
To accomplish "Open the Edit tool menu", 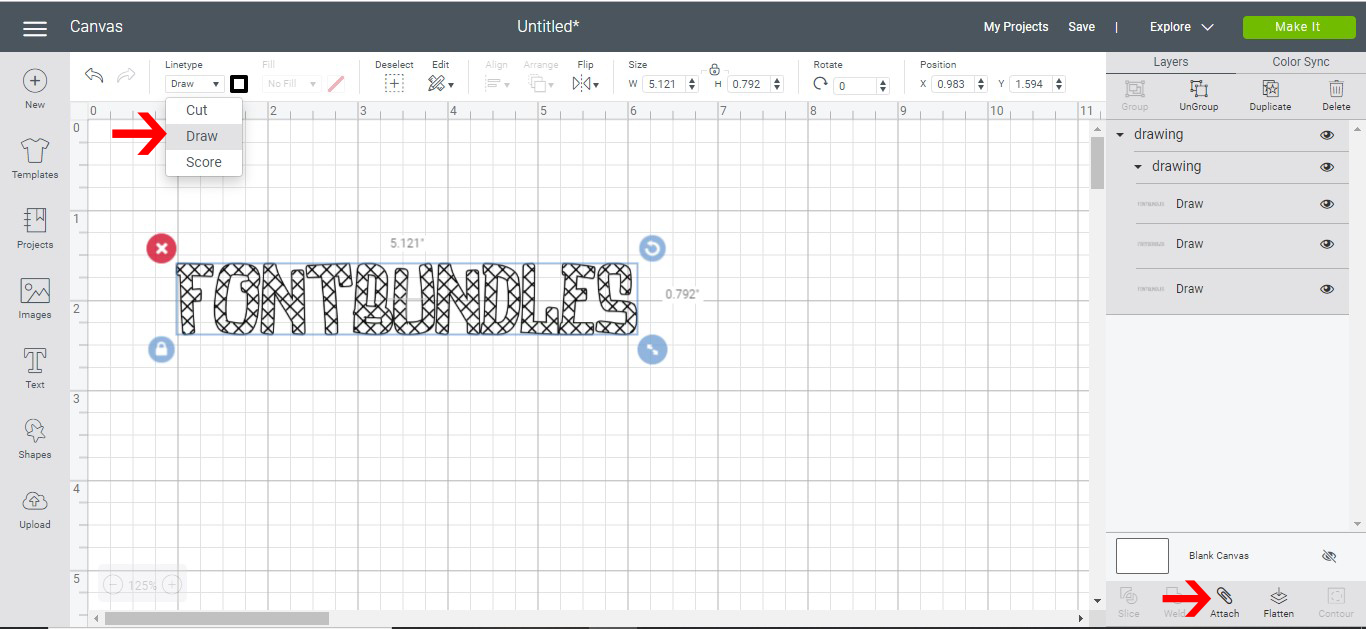I will (440, 84).
